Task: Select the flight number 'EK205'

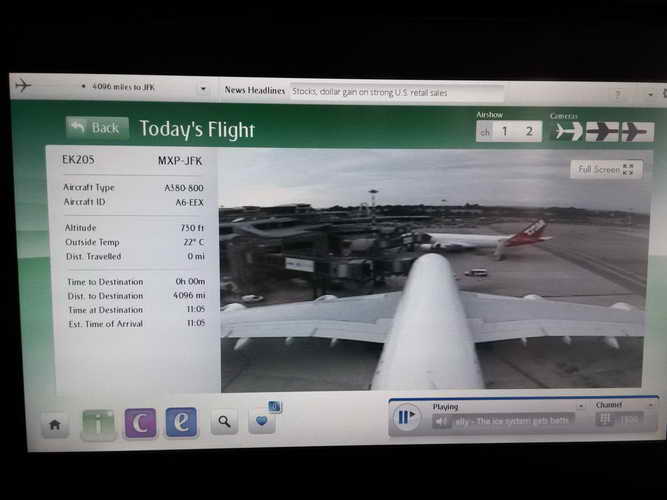Action: pyautogui.click(x=78, y=160)
